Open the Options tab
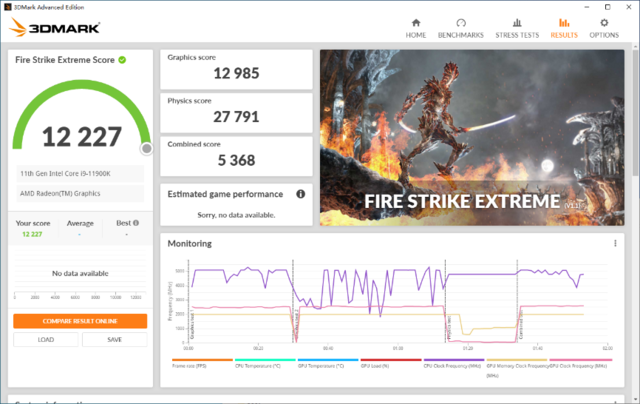This screenshot has width=640, height=404. coord(604,29)
